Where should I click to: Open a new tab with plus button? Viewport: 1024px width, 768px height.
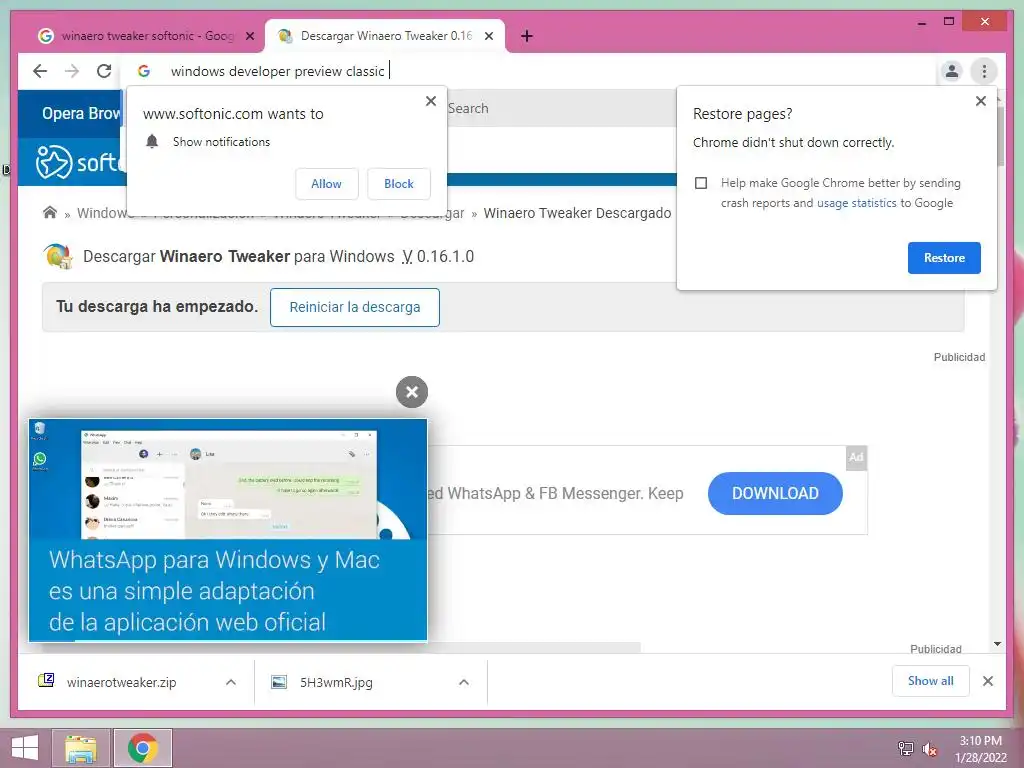(x=526, y=37)
